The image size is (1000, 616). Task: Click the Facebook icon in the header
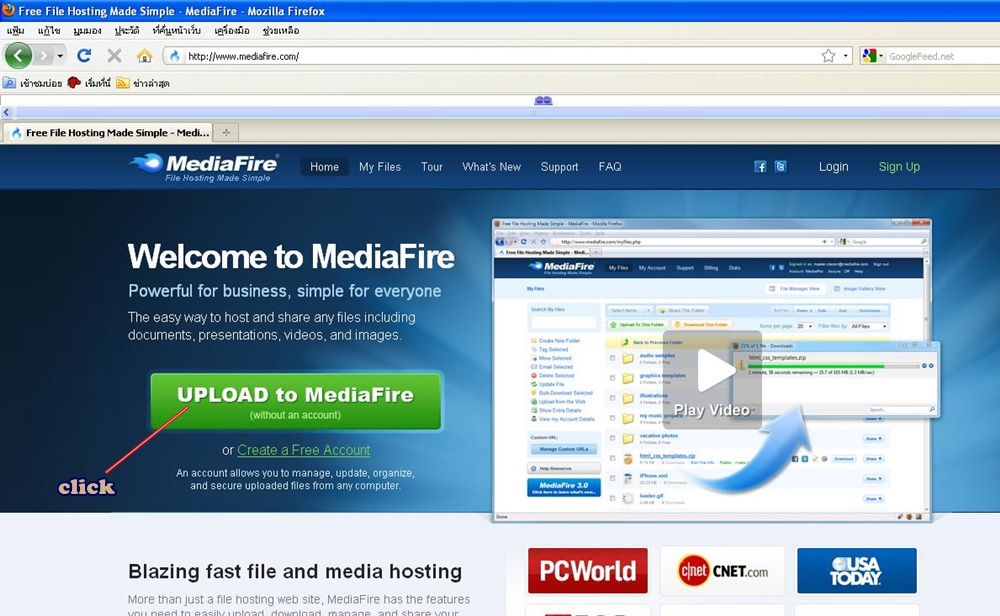click(x=760, y=166)
